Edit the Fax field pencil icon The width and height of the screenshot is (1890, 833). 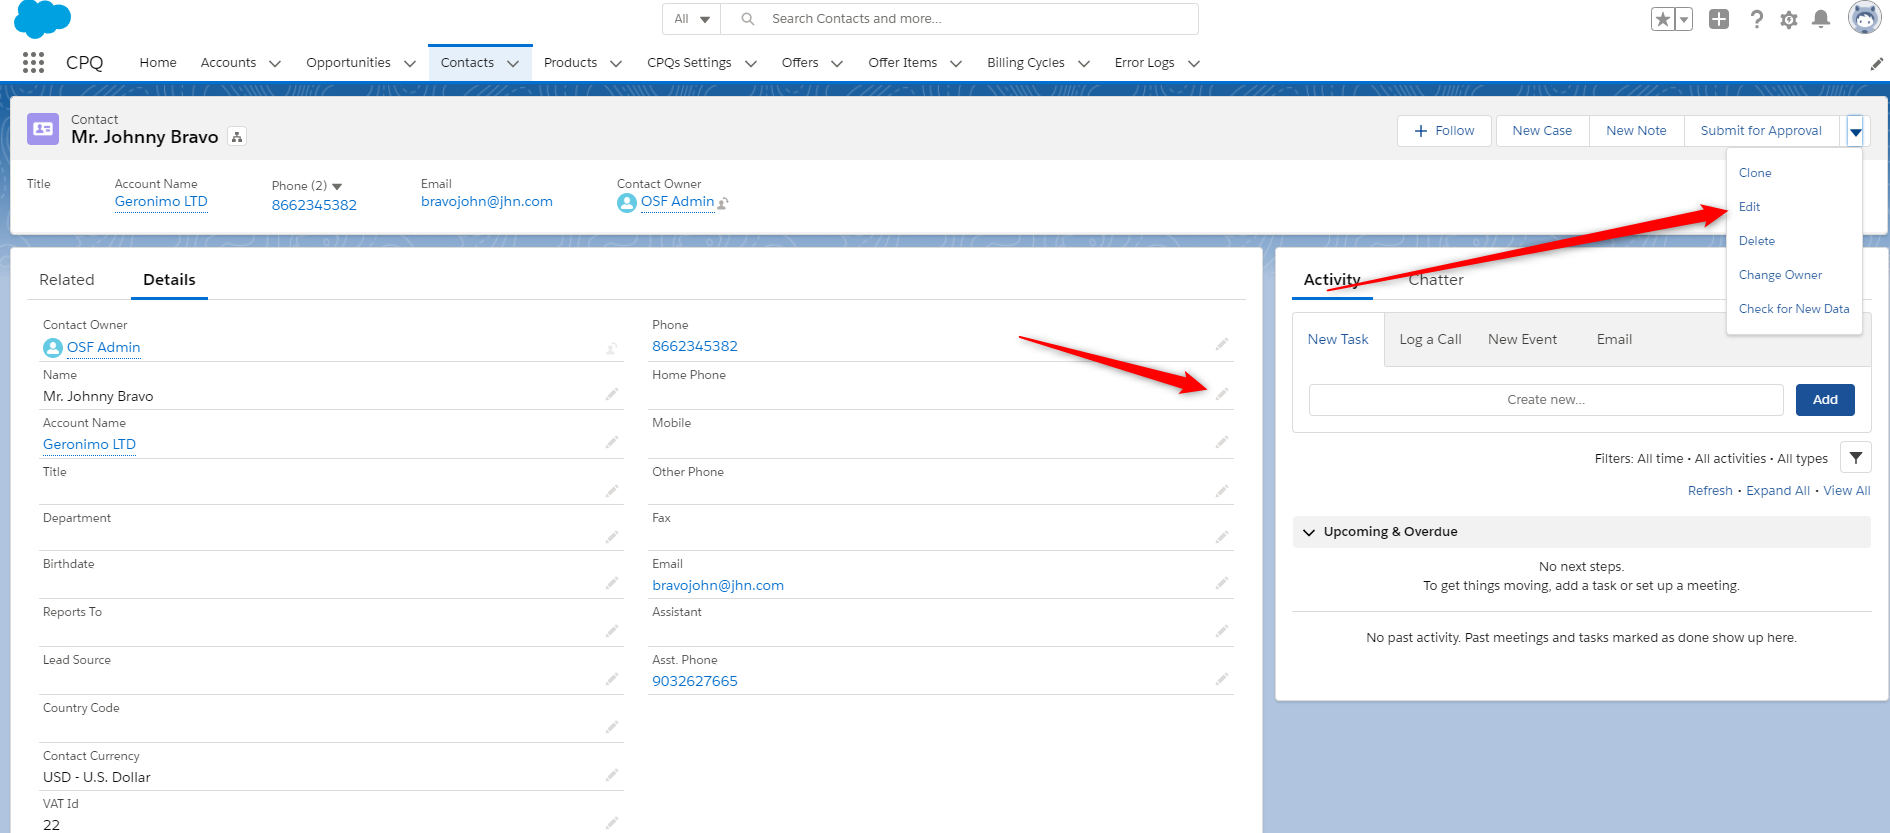point(1222,537)
